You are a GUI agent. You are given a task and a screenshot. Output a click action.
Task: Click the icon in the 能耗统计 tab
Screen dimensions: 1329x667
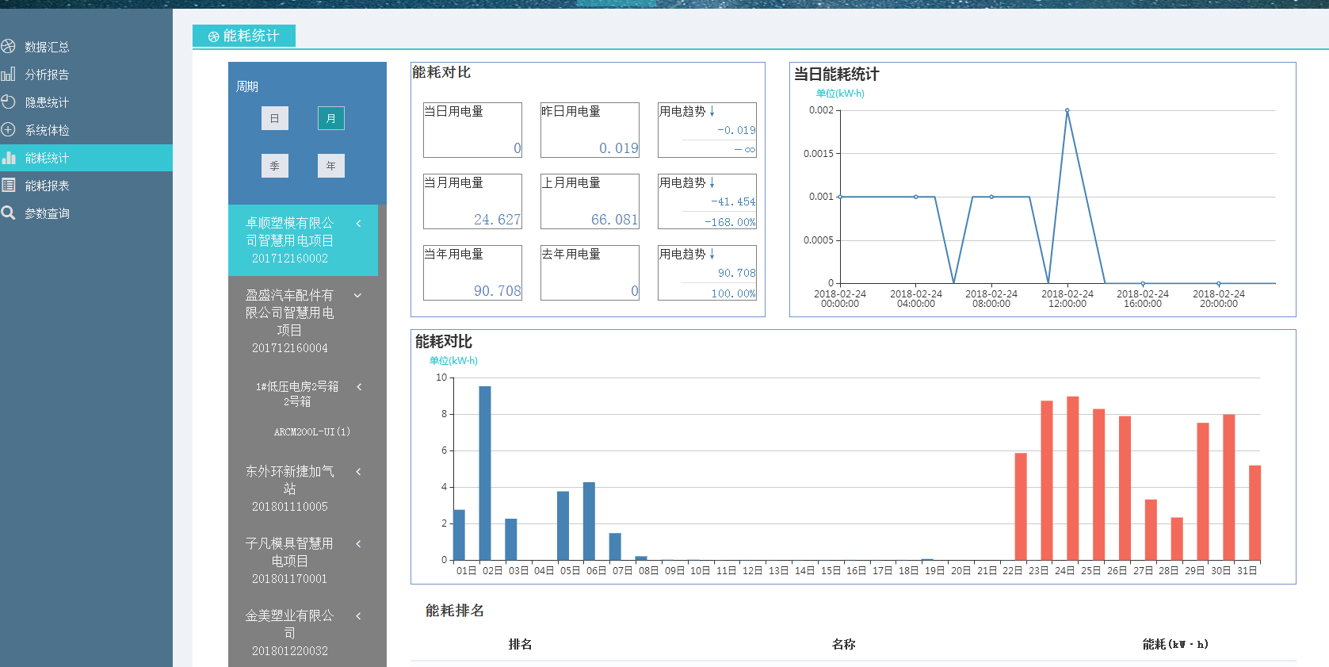tap(213, 37)
